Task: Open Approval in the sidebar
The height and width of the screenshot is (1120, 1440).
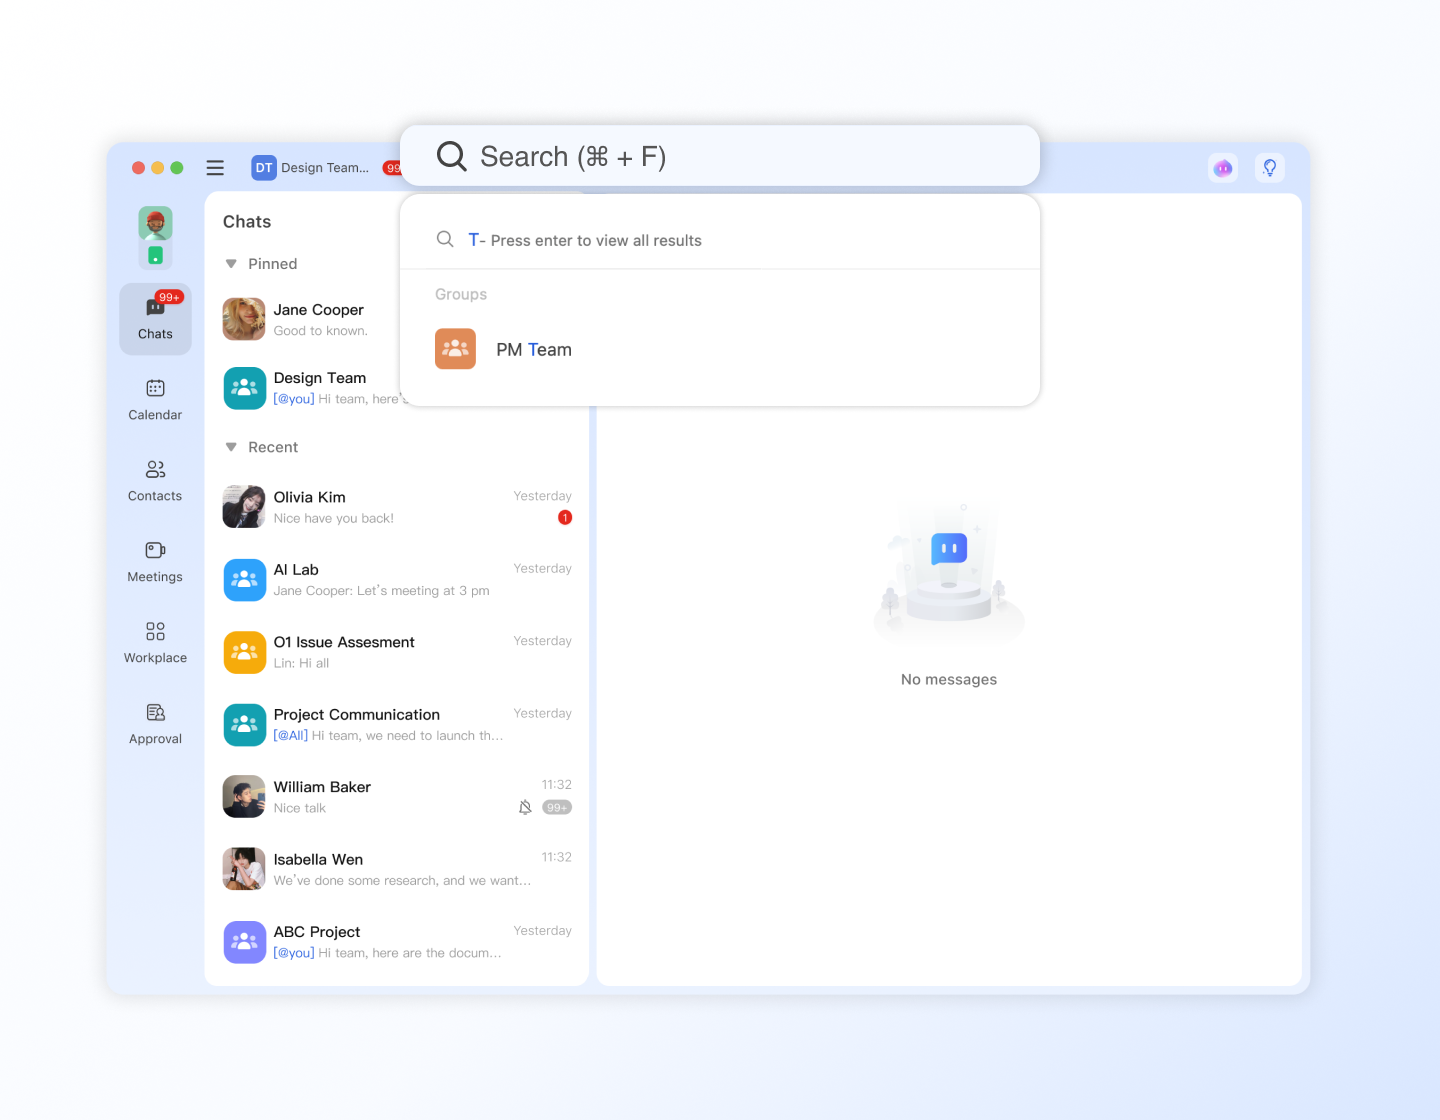Action: point(155,723)
